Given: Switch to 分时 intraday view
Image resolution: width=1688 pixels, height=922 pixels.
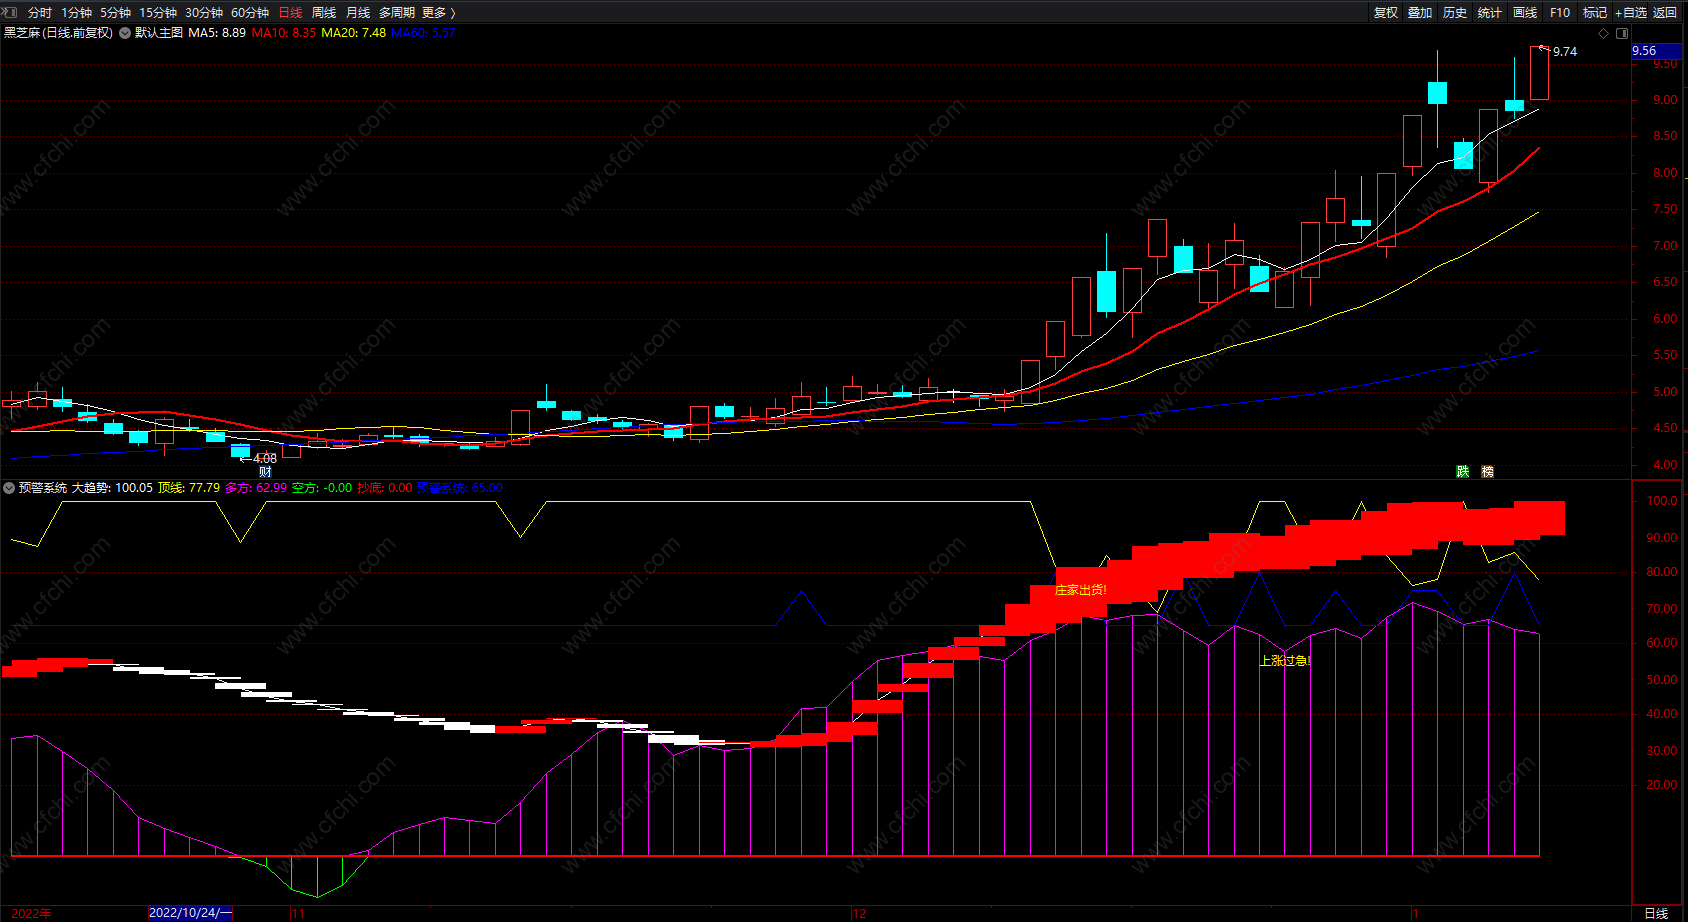Looking at the screenshot, I should pos(40,13).
